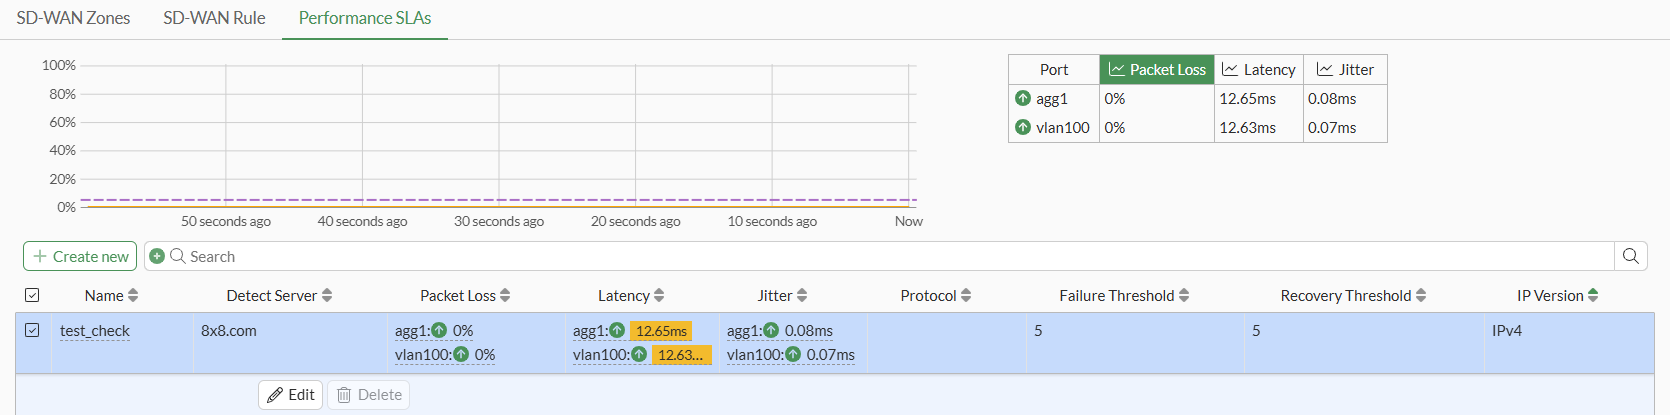Click the vlan100 up-arrow status icon in Port table

tap(1022, 127)
